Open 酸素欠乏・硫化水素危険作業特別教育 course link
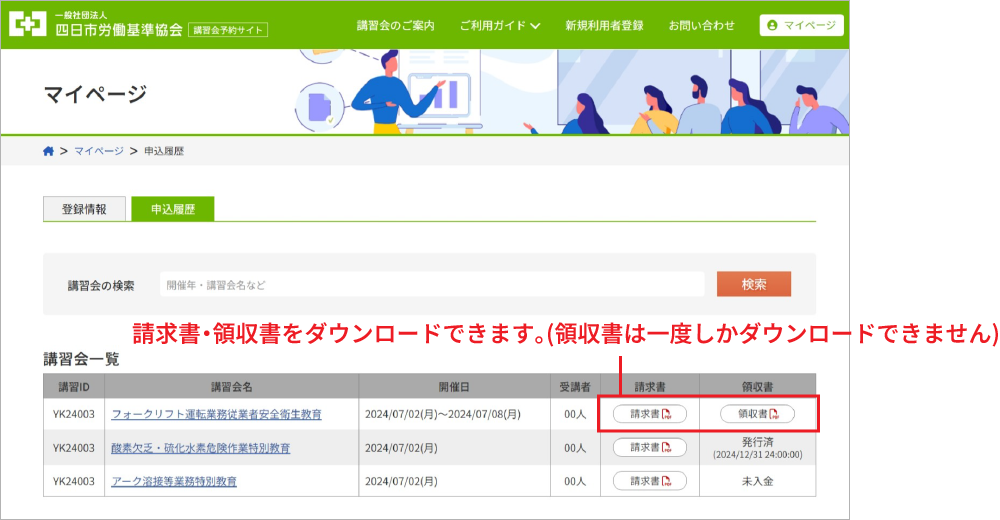Image resolution: width=1000 pixels, height=520 pixels. 200,448
